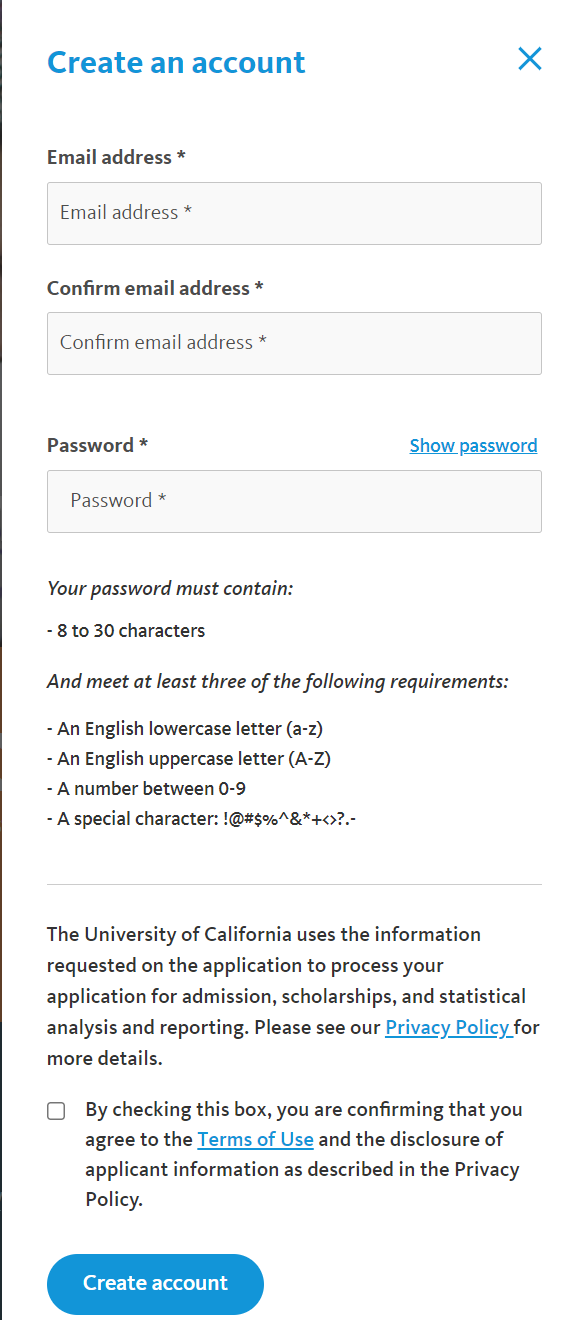Open the Privacy Policy link
This screenshot has height=1320, width=585.
coord(449,1028)
